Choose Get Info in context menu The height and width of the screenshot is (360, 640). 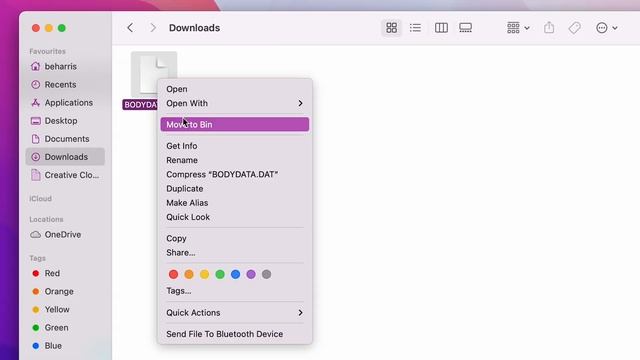coord(235,146)
